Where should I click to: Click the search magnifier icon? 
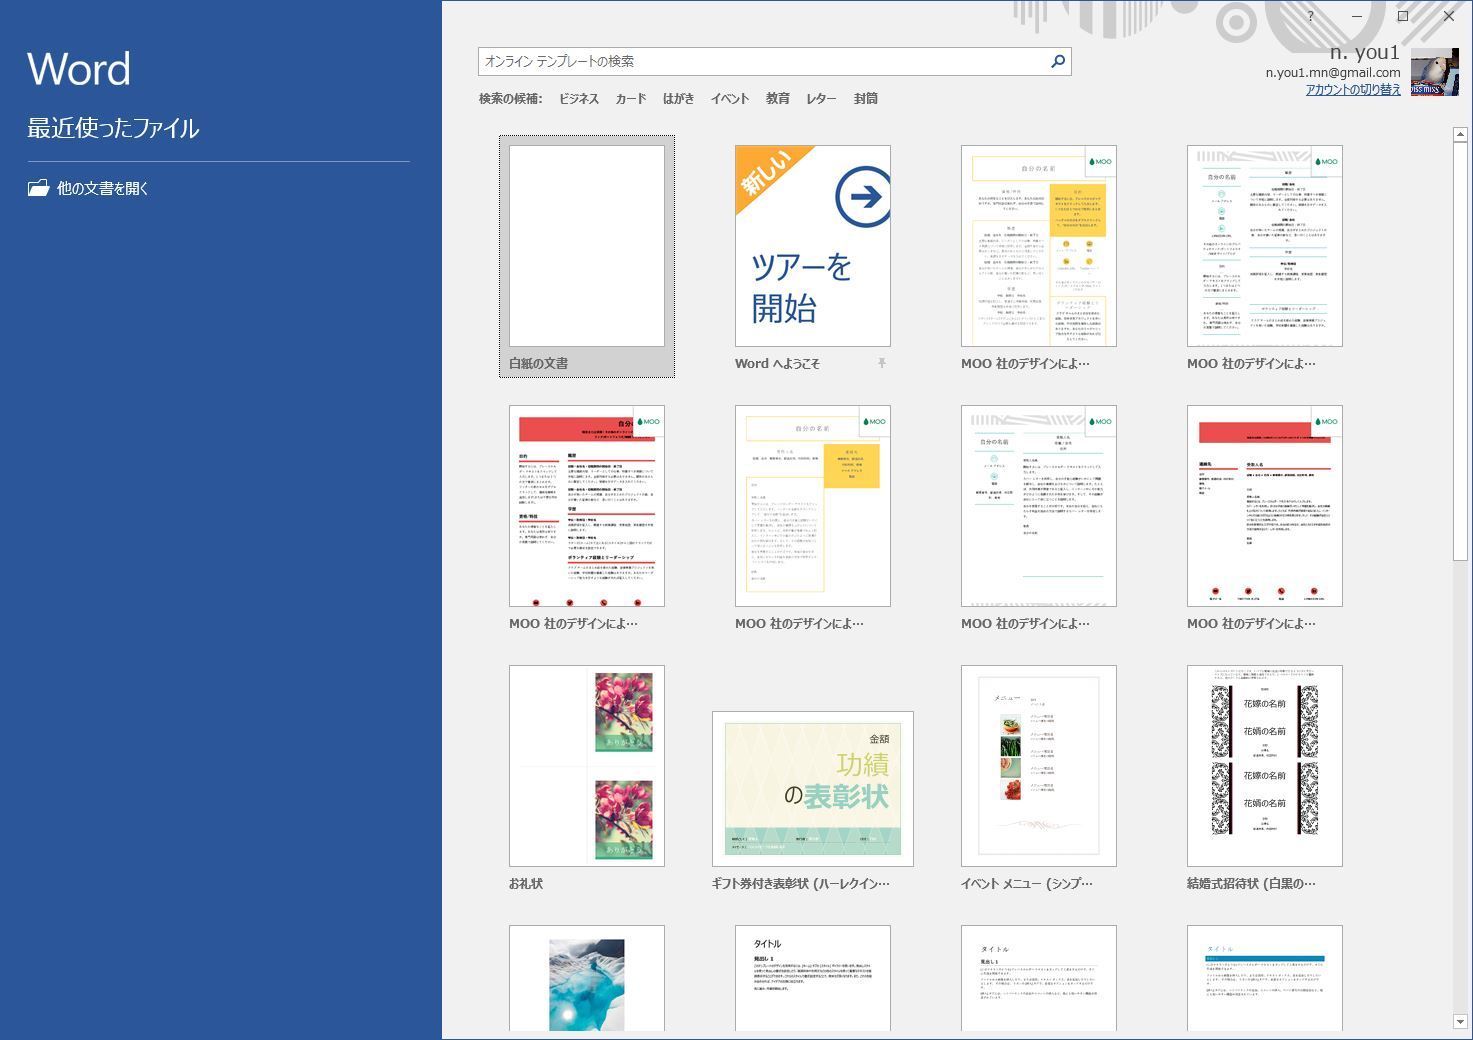[x=1058, y=61]
